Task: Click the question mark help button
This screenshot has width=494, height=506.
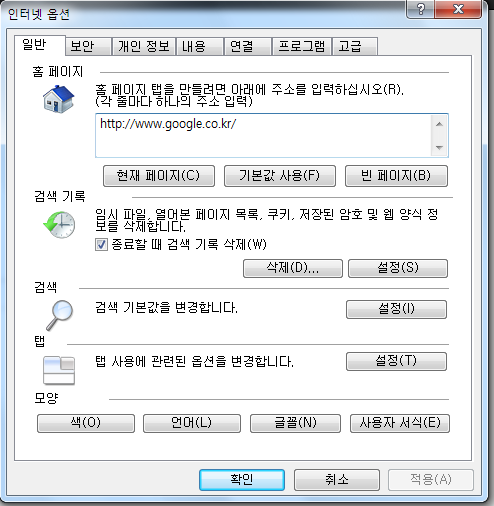Action: tap(420, 9)
